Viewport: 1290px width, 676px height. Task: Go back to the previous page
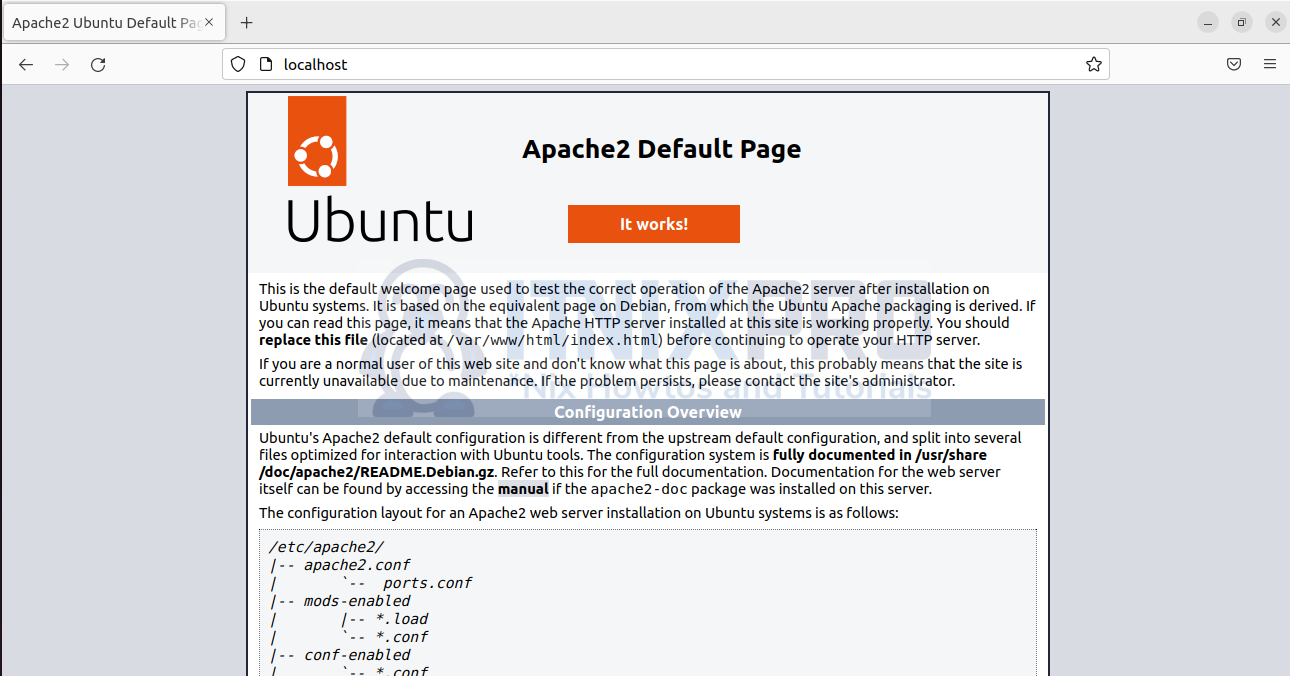coord(26,64)
